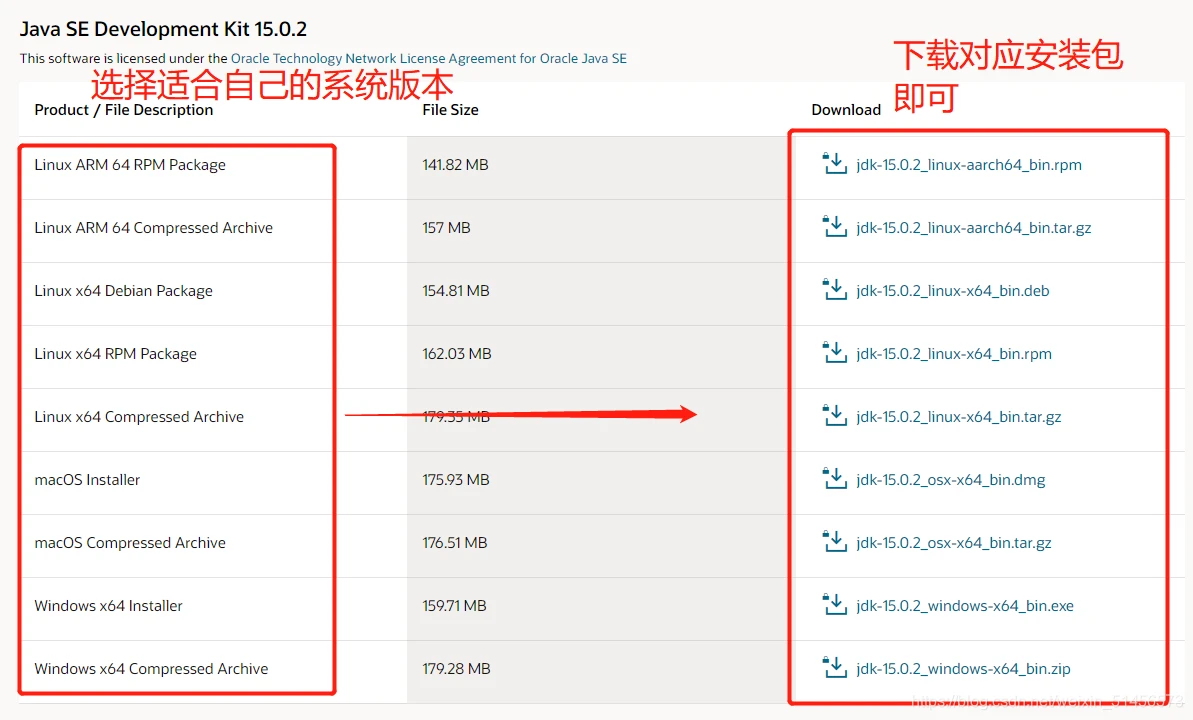This screenshot has width=1193, height=720.
Task: Click download icon for osx-x64_bin.tar.gz
Action: click(x=835, y=542)
